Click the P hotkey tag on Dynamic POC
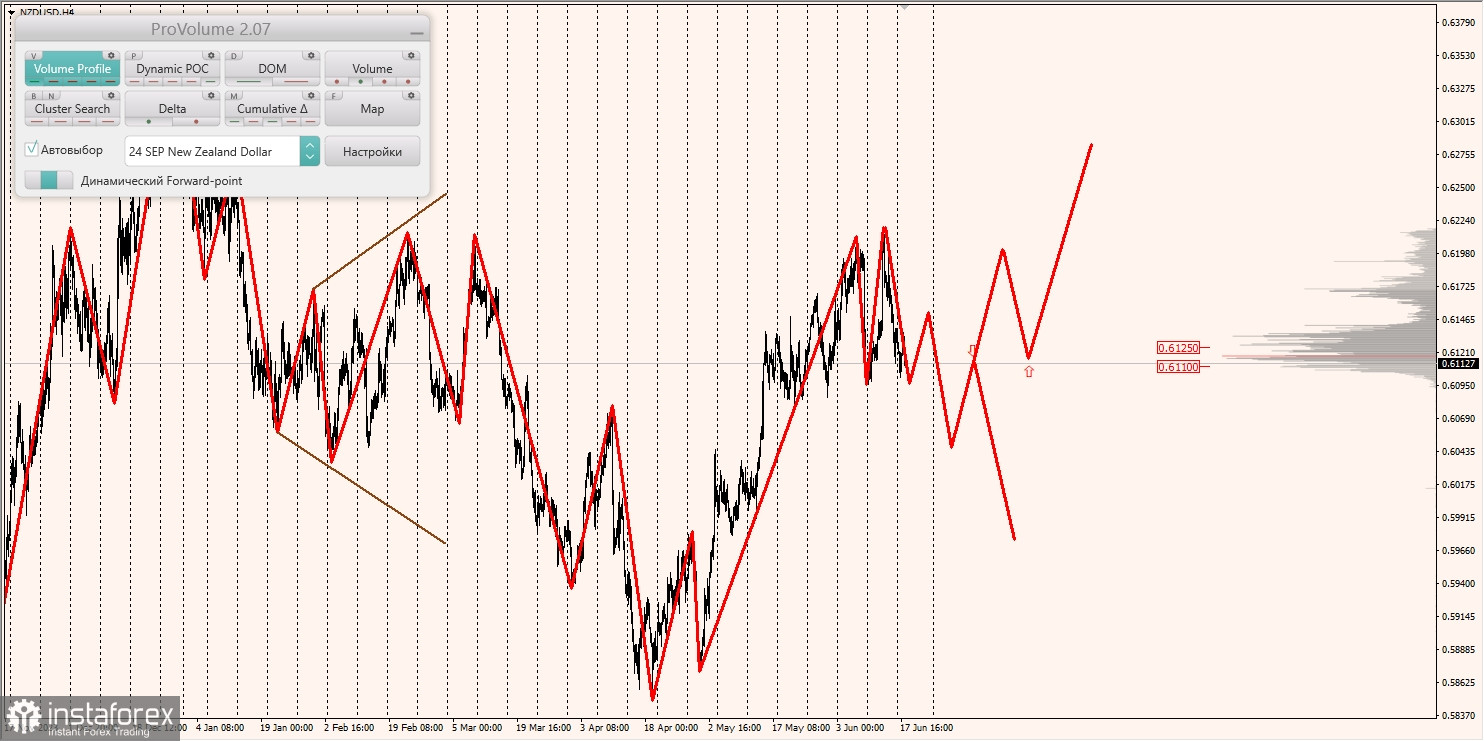The width and height of the screenshot is (1484, 741). coord(134,56)
